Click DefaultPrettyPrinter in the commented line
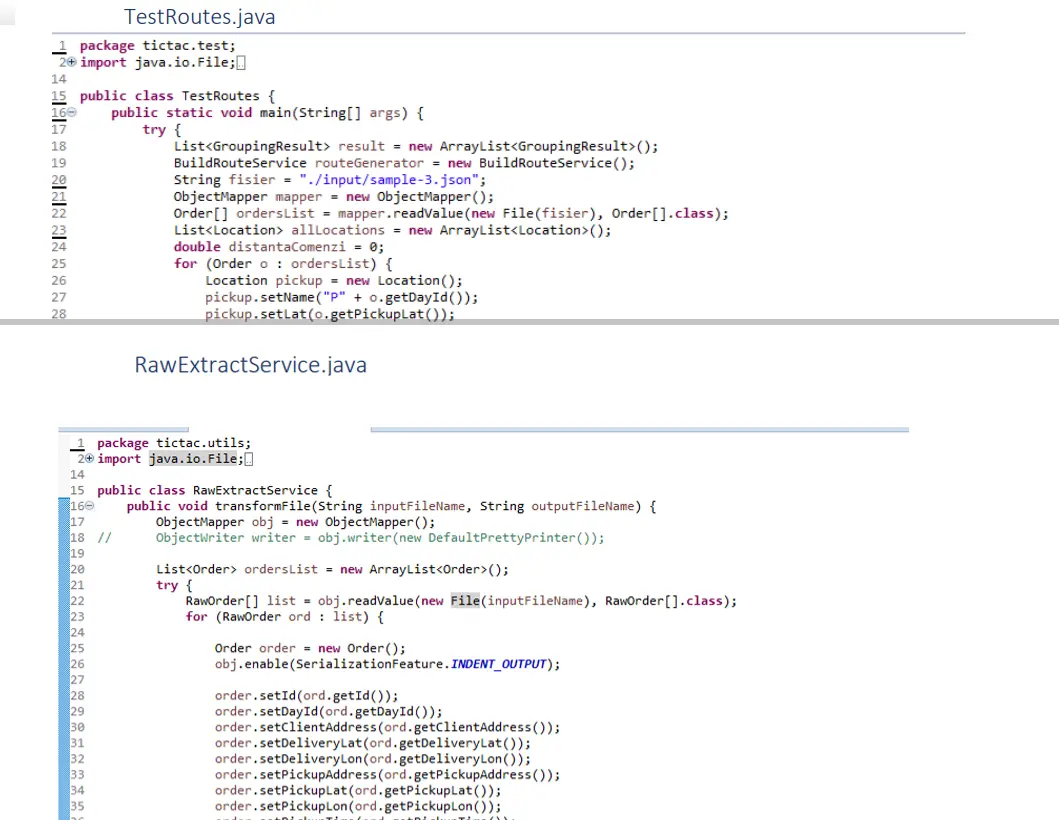The height and width of the screenshot is (820, 1059). tap(512, 538)
